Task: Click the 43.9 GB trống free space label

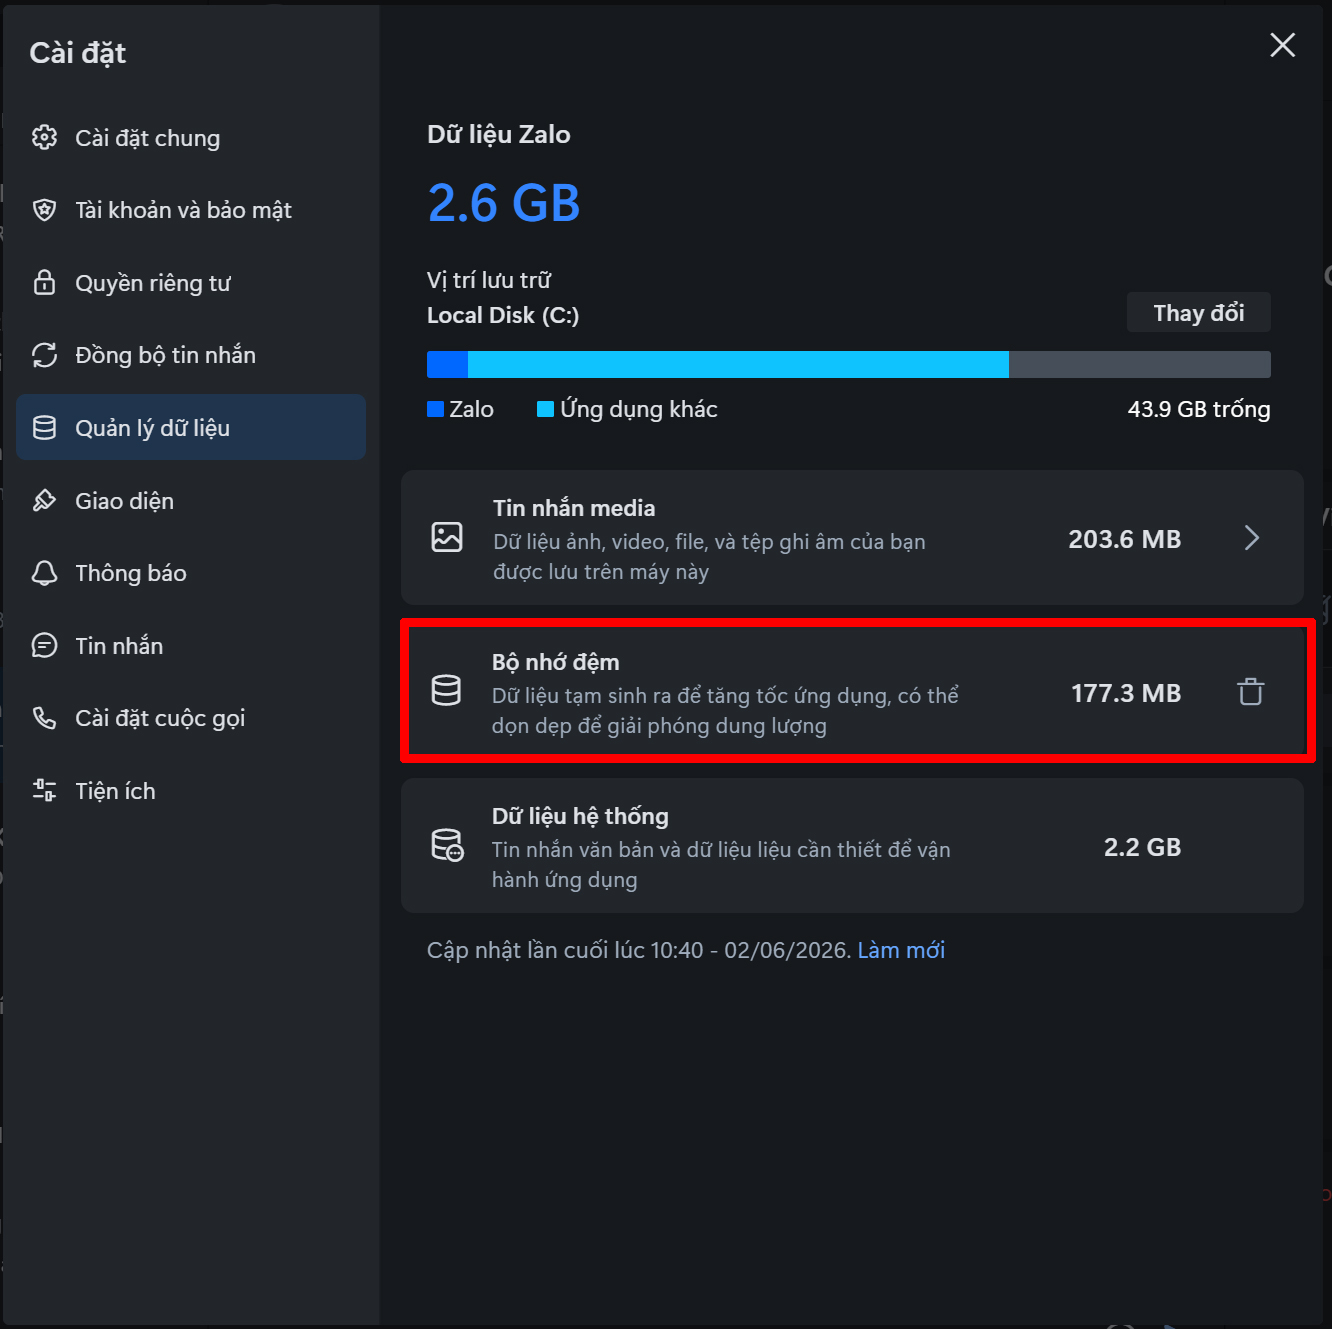Action: (1199, 409)
